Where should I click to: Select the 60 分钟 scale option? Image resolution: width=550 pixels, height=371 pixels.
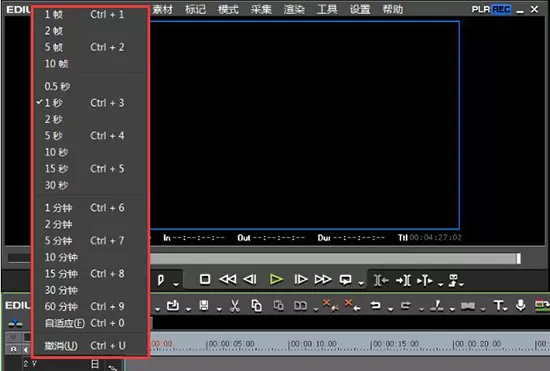(91, 306)
